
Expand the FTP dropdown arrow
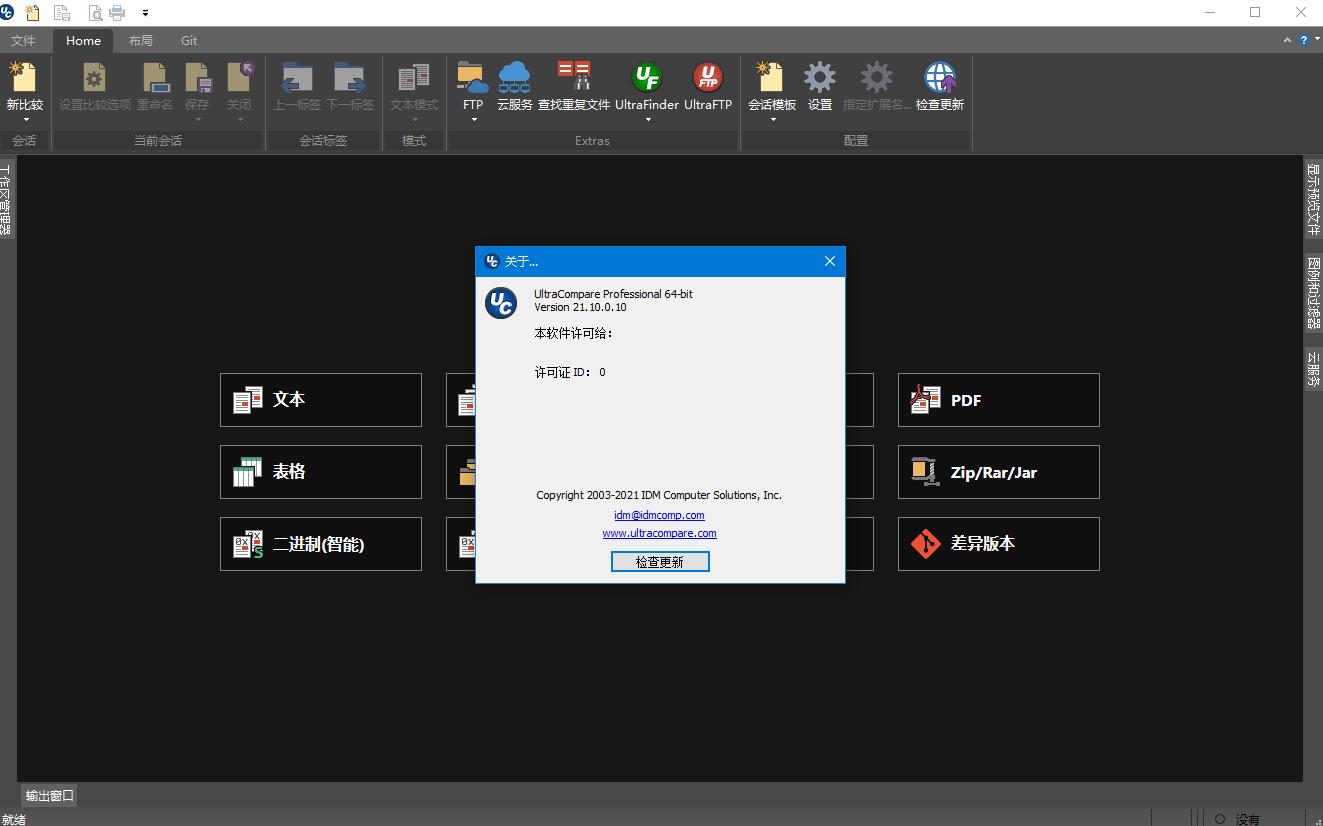pos(473,120)
